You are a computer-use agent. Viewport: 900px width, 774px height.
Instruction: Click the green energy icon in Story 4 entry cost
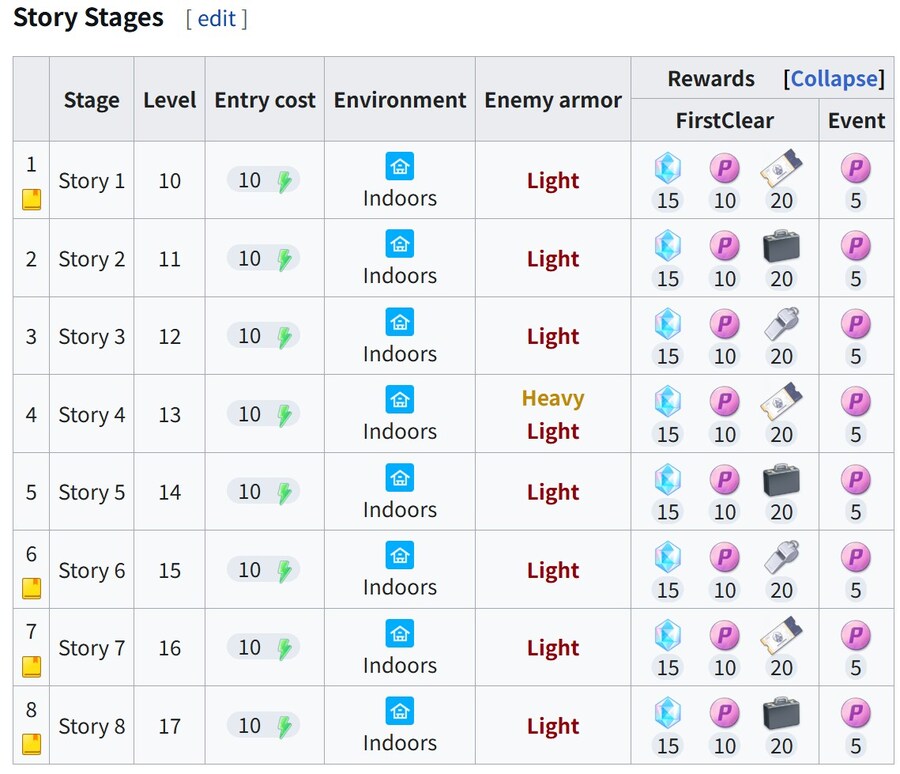pos(284,415)
